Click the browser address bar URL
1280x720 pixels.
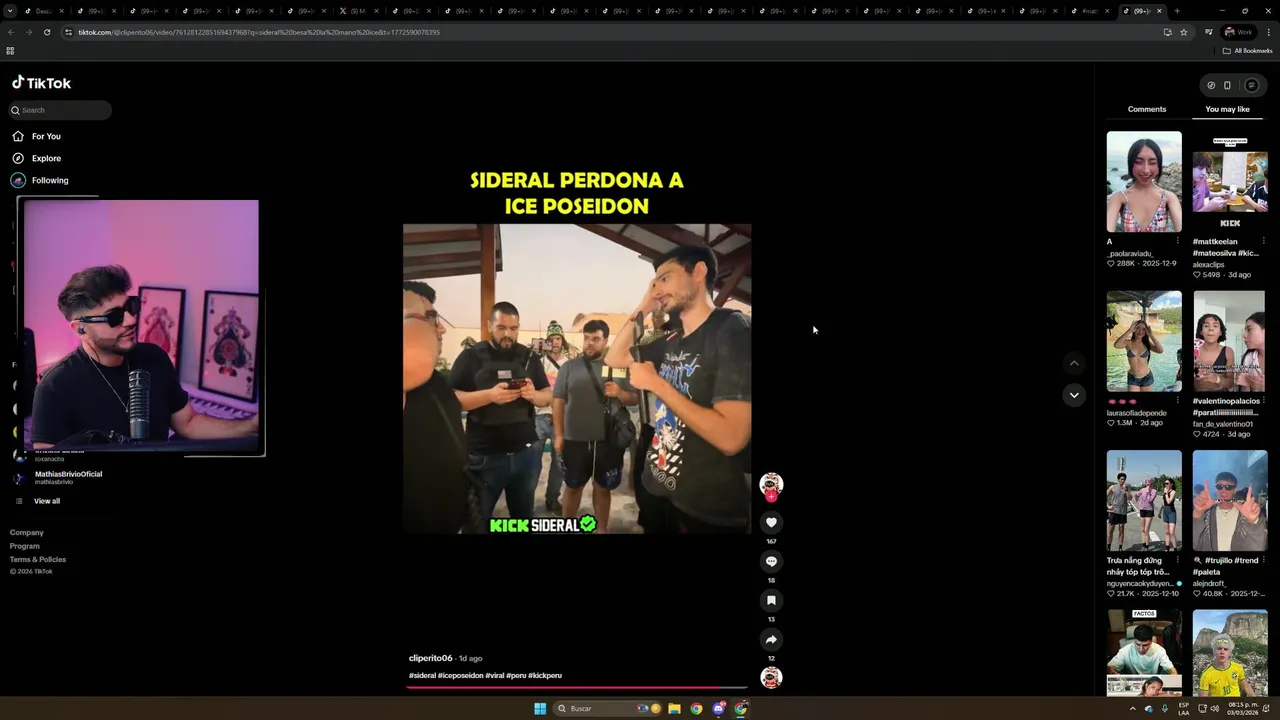259,32
